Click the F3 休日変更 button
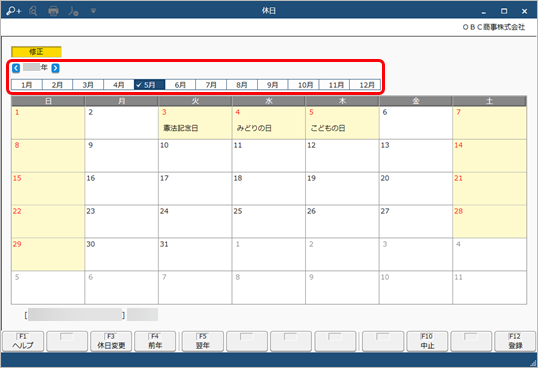Image resolution: width=538 pixels, height=368 pixels. [111, 341]
